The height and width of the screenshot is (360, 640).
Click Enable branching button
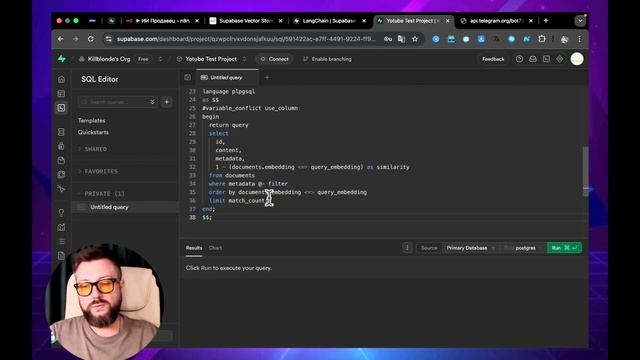tap(327, 59)
